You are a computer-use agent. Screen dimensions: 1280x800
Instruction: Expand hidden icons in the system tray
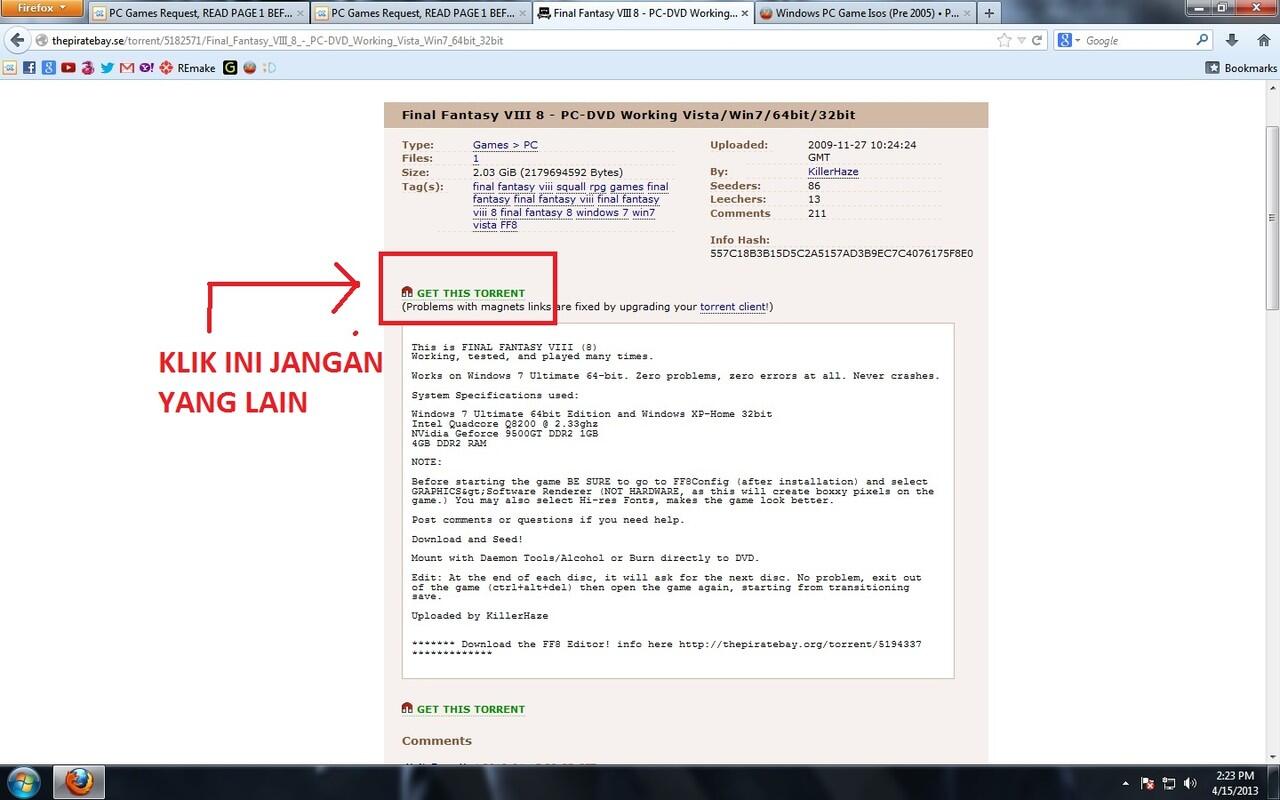(x=1128, y=782)
